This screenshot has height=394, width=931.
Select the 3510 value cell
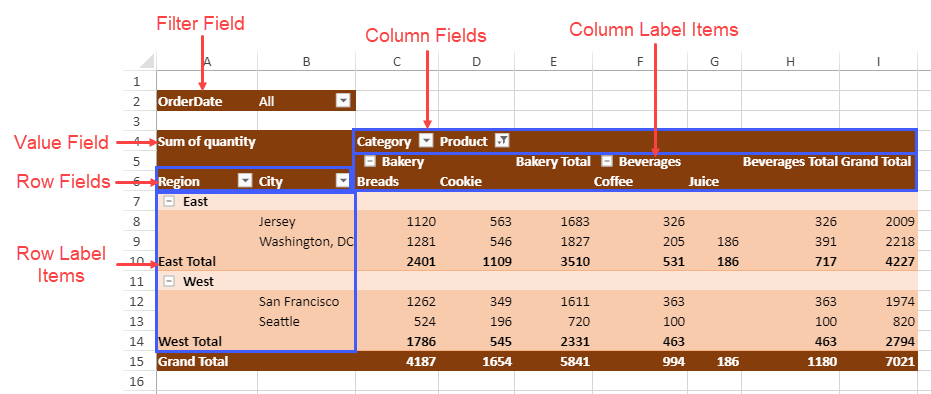(575, 262)
